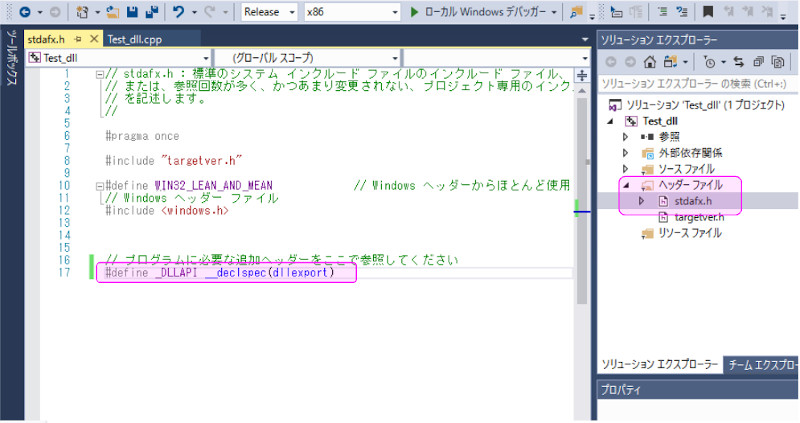Open the debugger target dropdown arrow

pyautogui.click(x=554, y=12)
